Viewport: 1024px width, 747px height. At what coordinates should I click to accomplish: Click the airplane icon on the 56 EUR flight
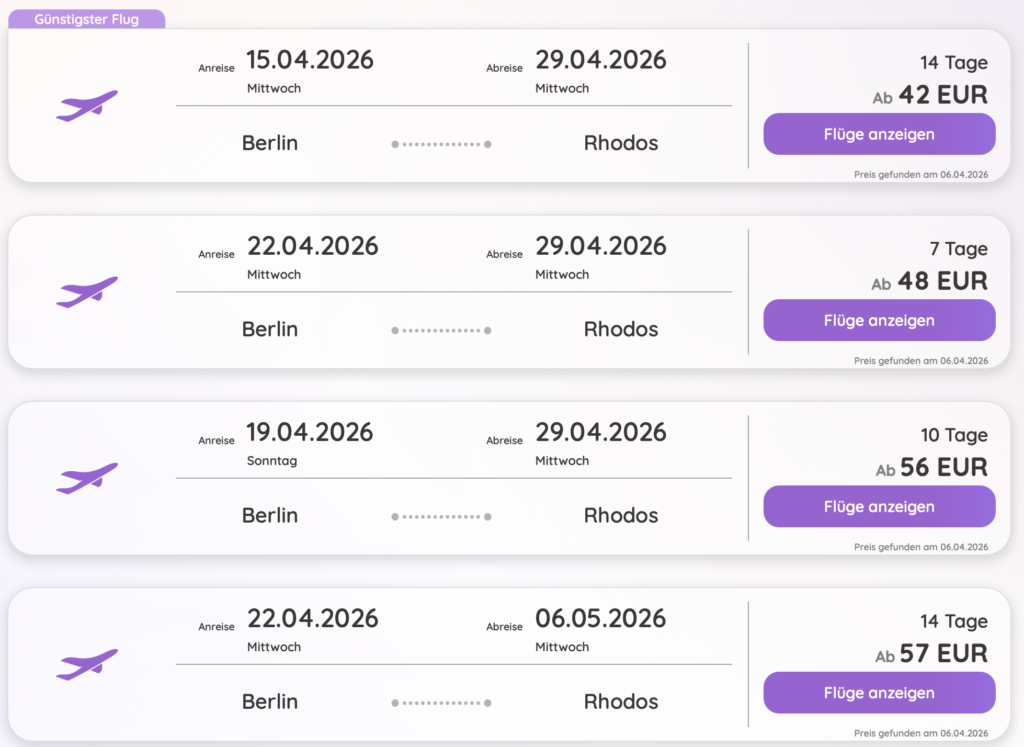click(87, 478)
